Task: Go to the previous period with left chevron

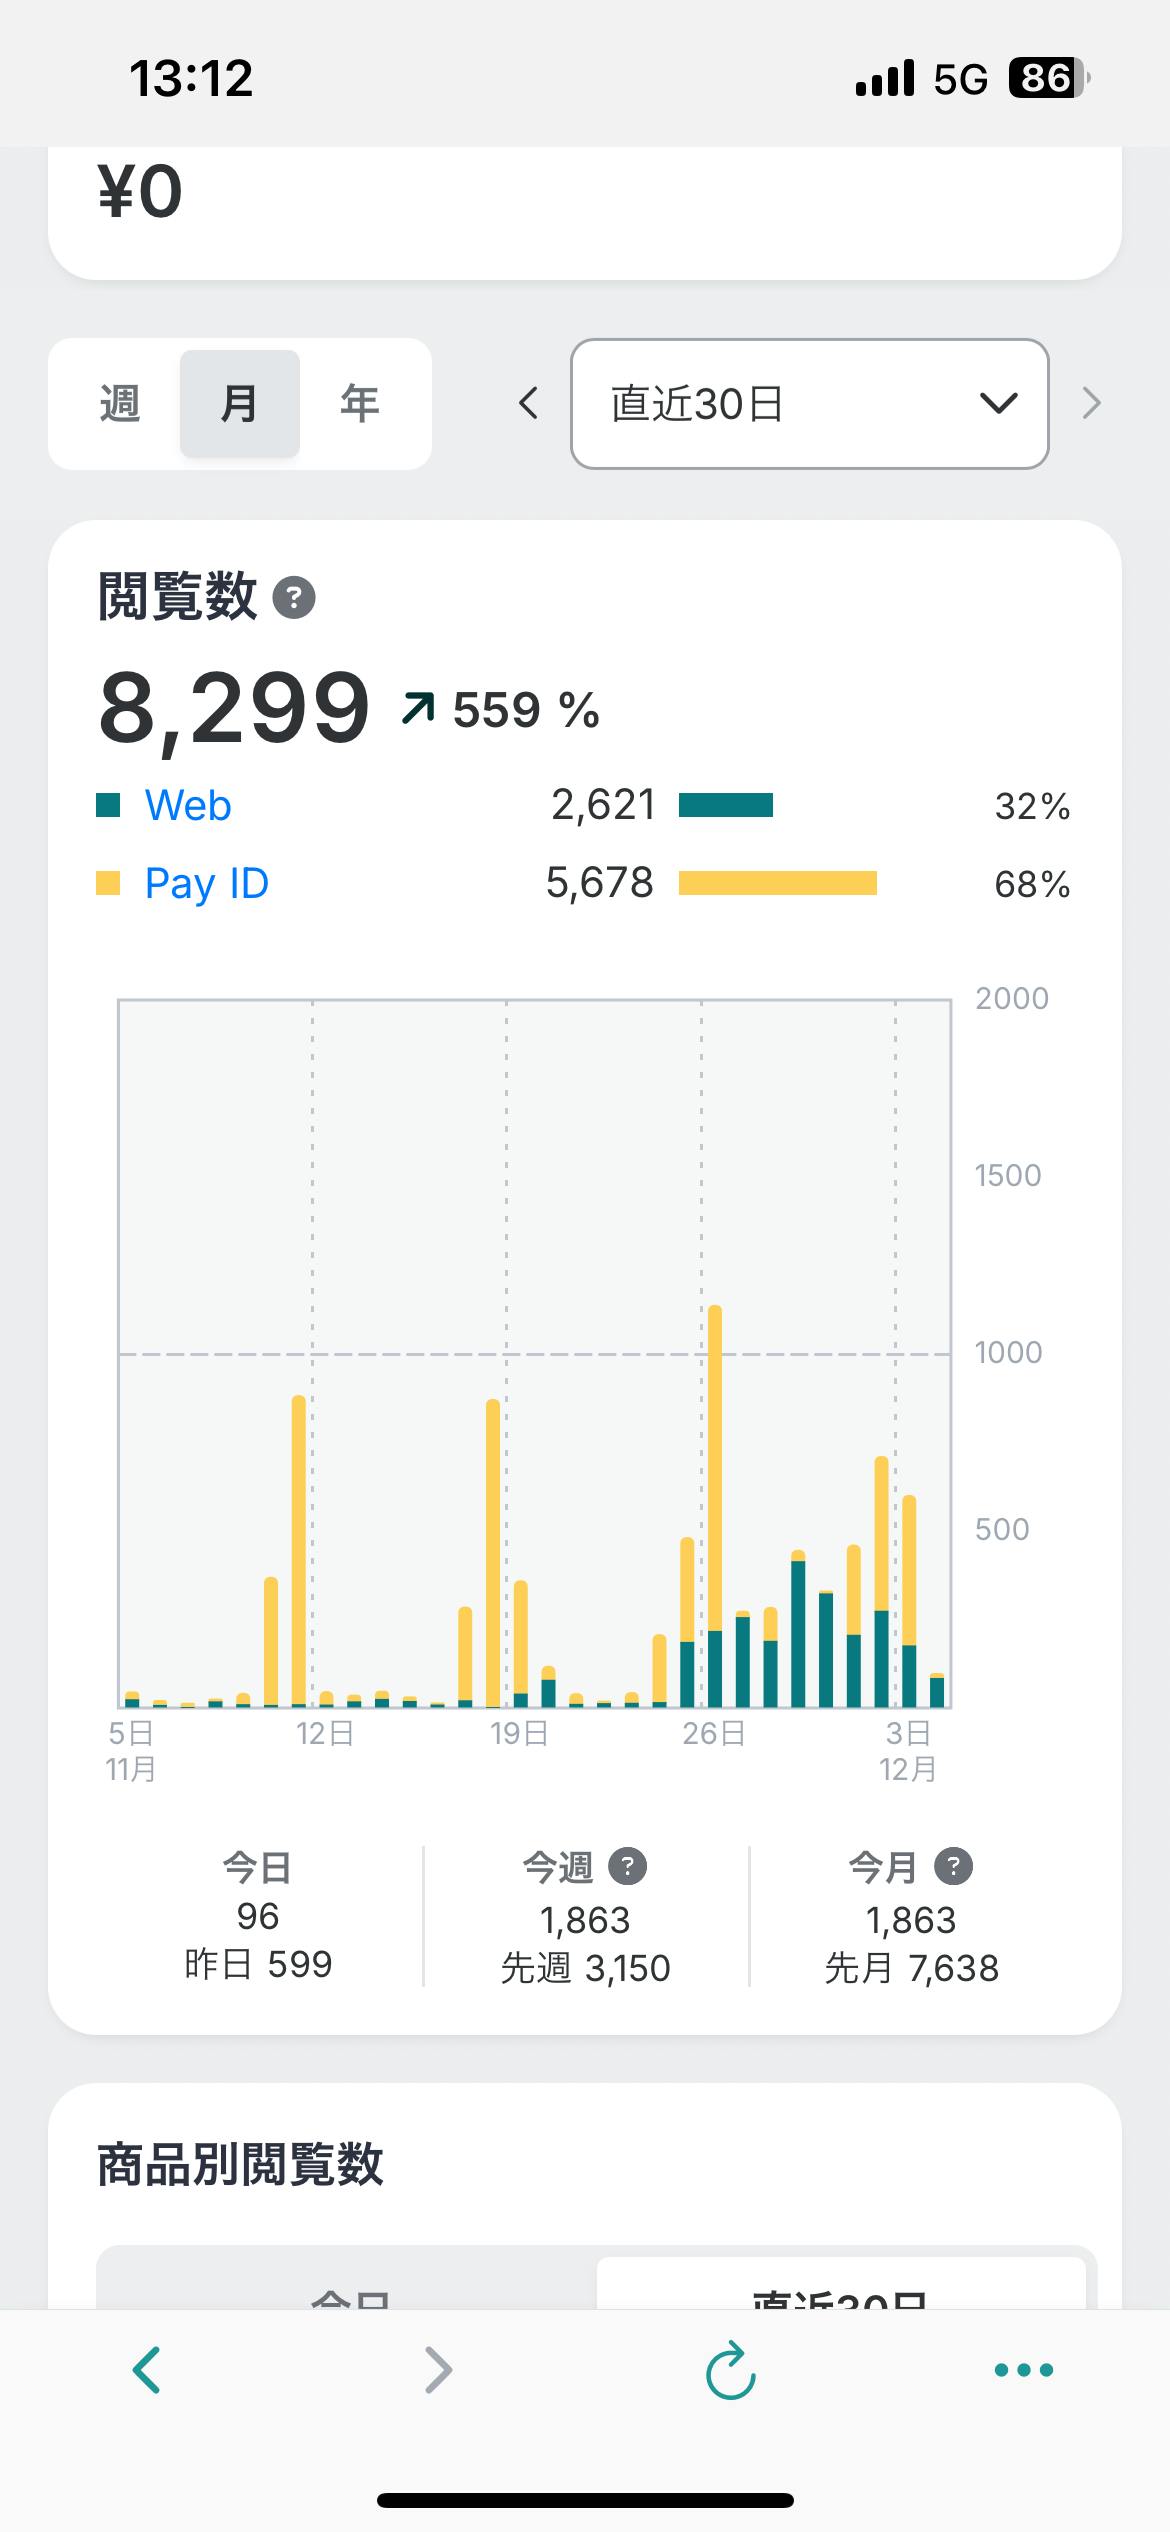Action: tap(528, 404)
